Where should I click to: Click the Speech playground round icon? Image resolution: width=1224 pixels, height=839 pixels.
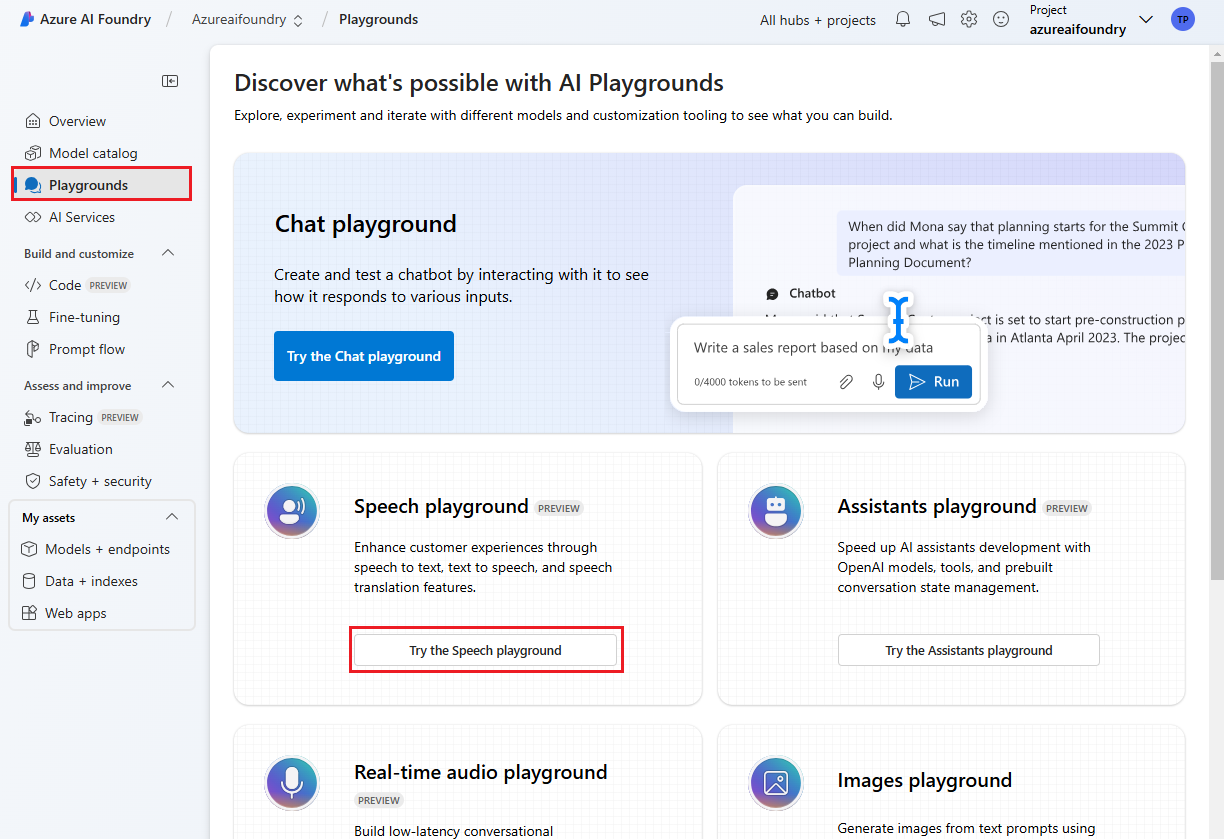click(292, 511)
